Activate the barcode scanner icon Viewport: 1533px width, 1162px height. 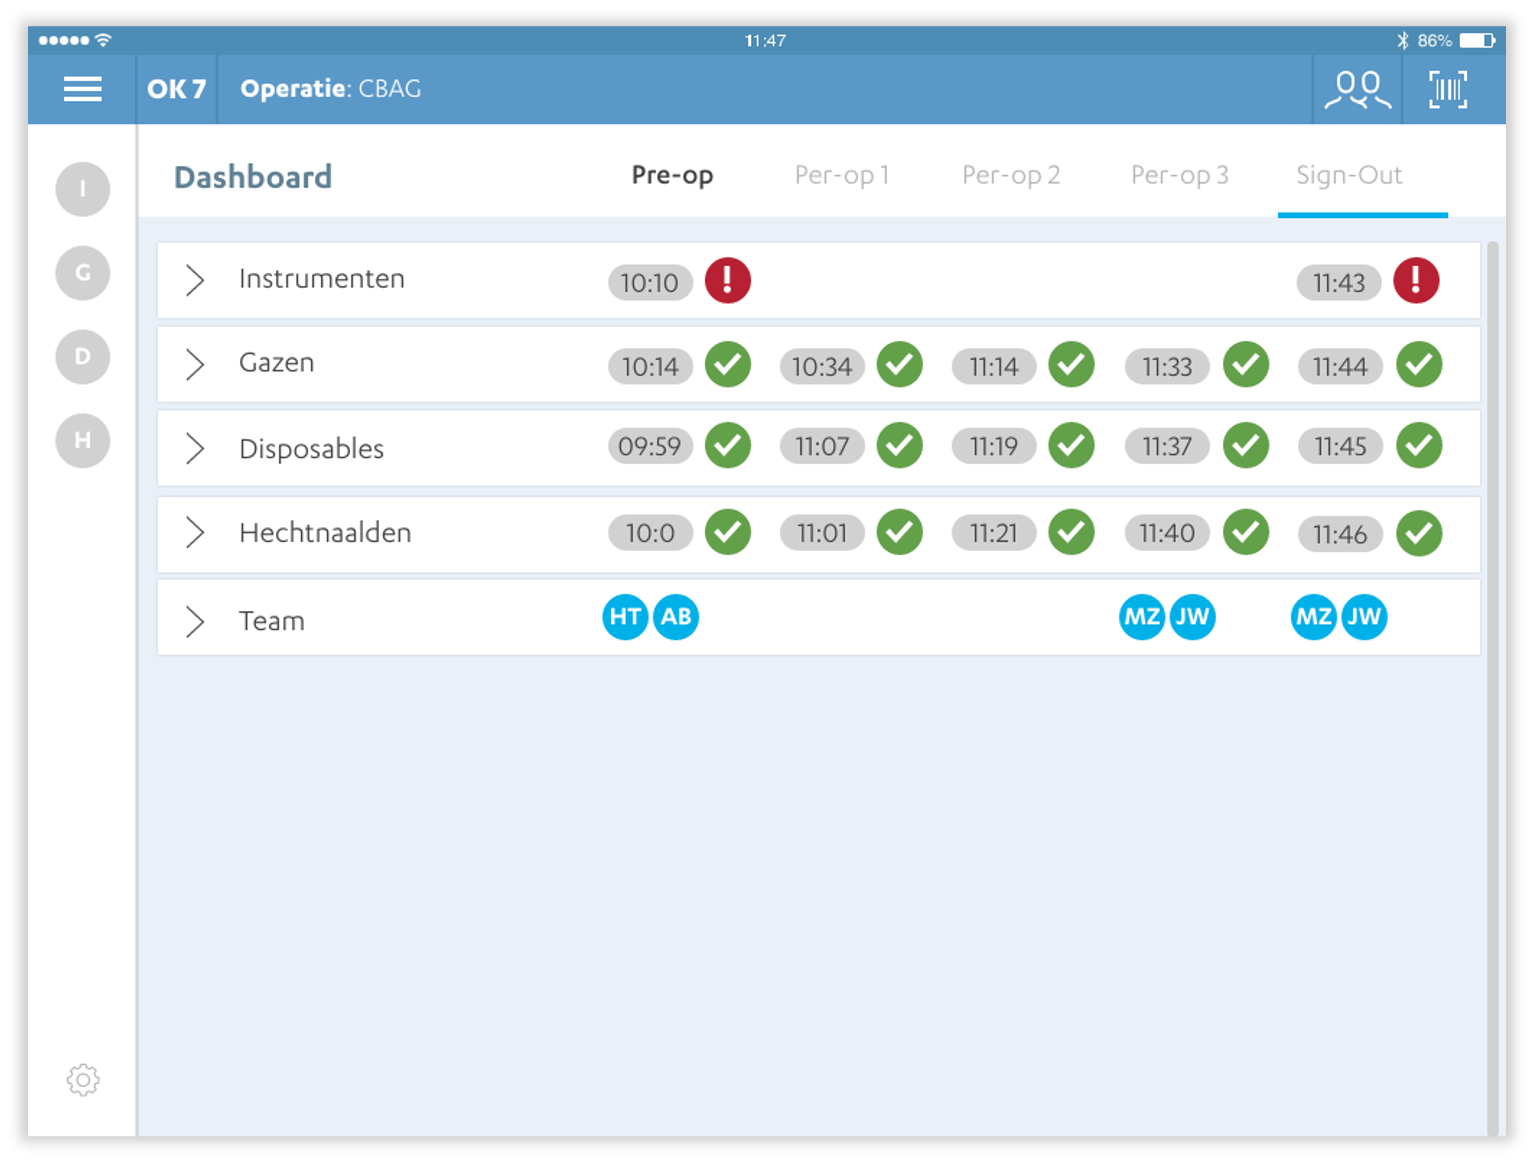click(x=1447, y=89)
